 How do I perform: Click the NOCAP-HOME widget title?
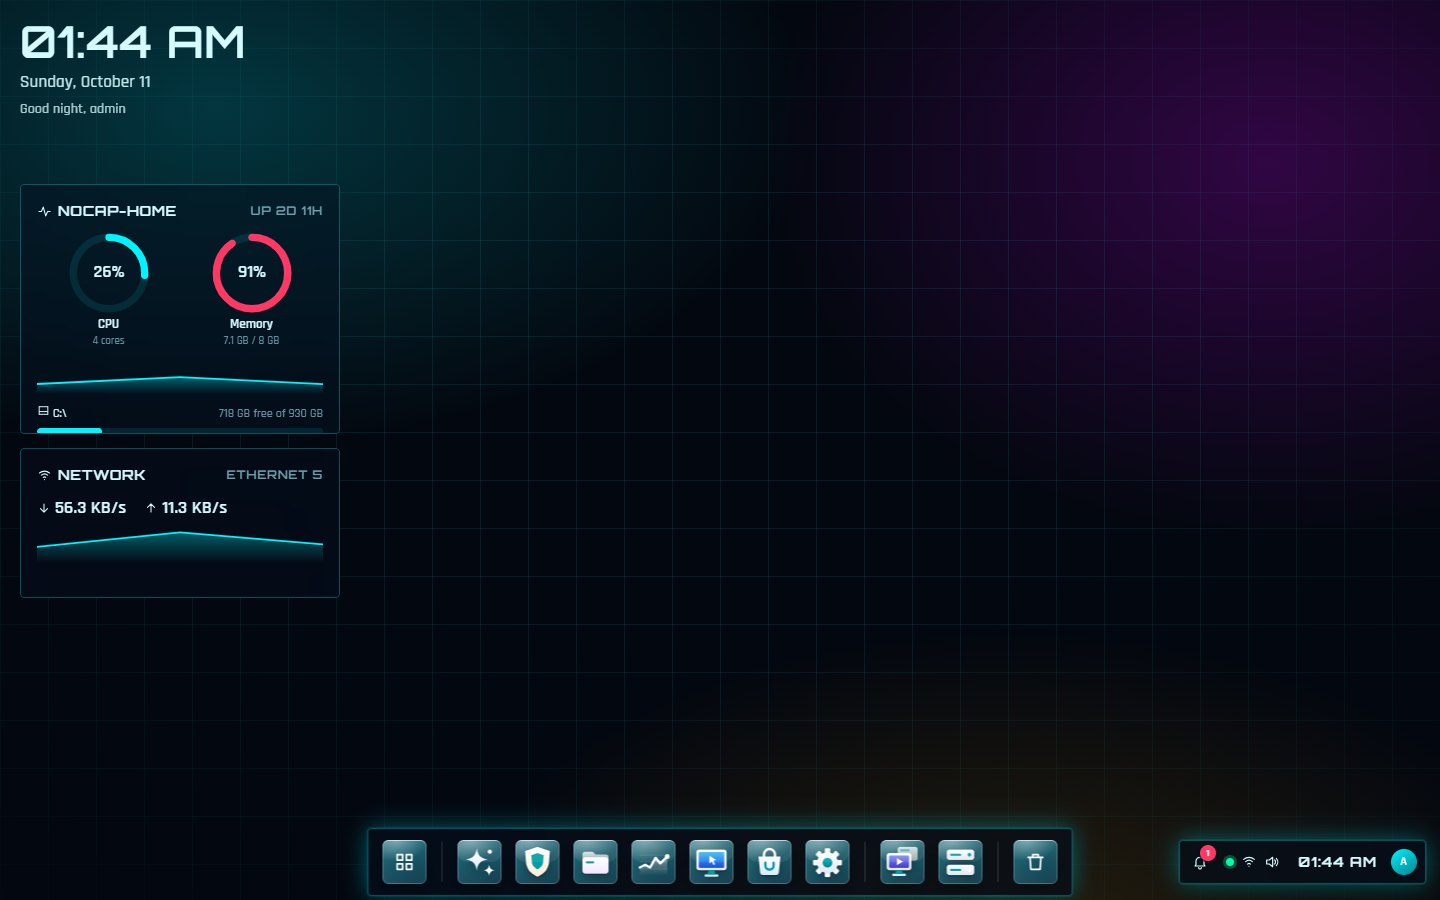pyautogui.click(x=116, y=211)
